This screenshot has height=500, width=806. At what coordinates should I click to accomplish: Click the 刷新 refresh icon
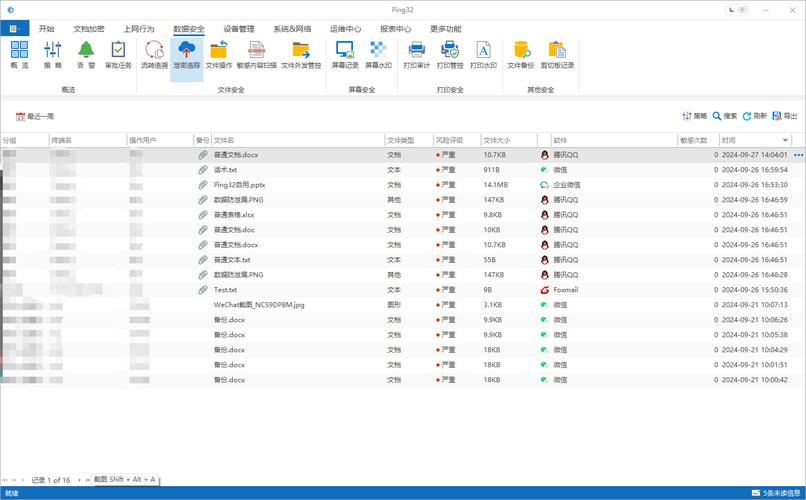747,116
